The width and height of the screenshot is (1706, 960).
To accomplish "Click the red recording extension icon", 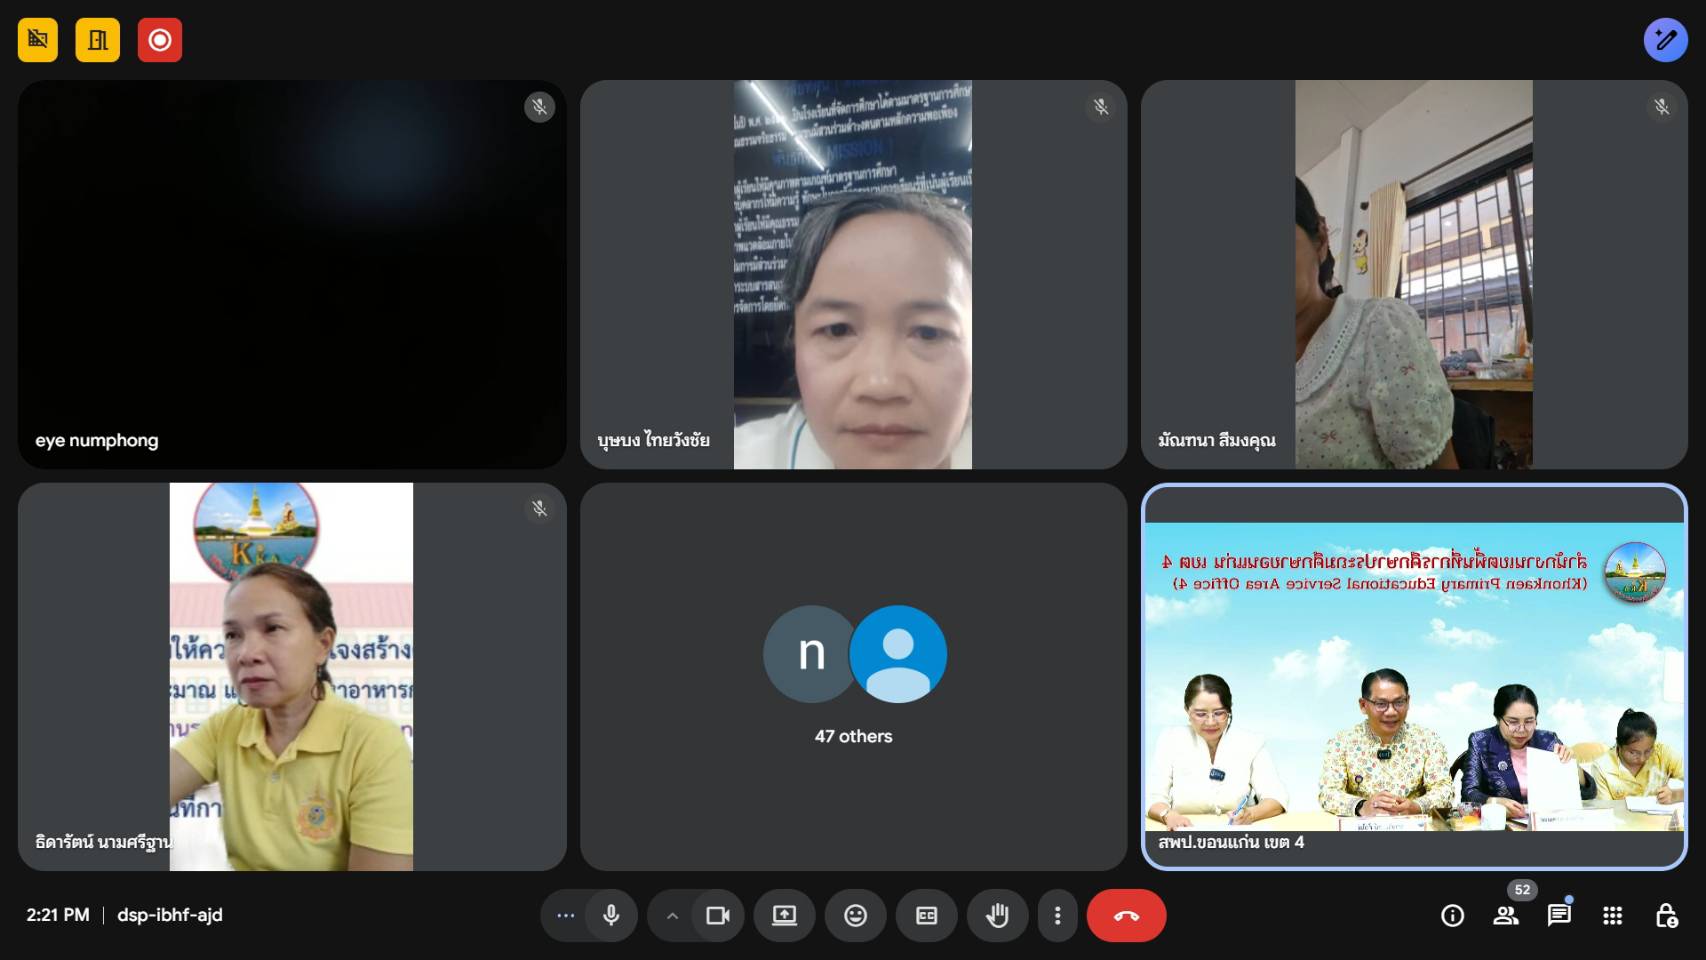I will click(x=160, y=40).
